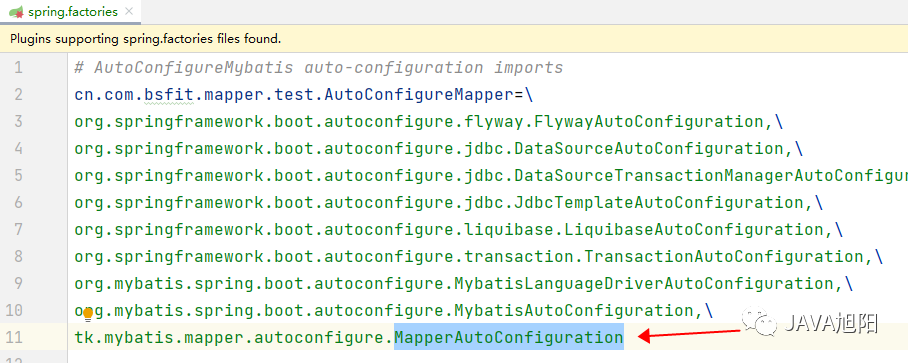Click on FlywayAutoConfiguration class name

point(650,122)
